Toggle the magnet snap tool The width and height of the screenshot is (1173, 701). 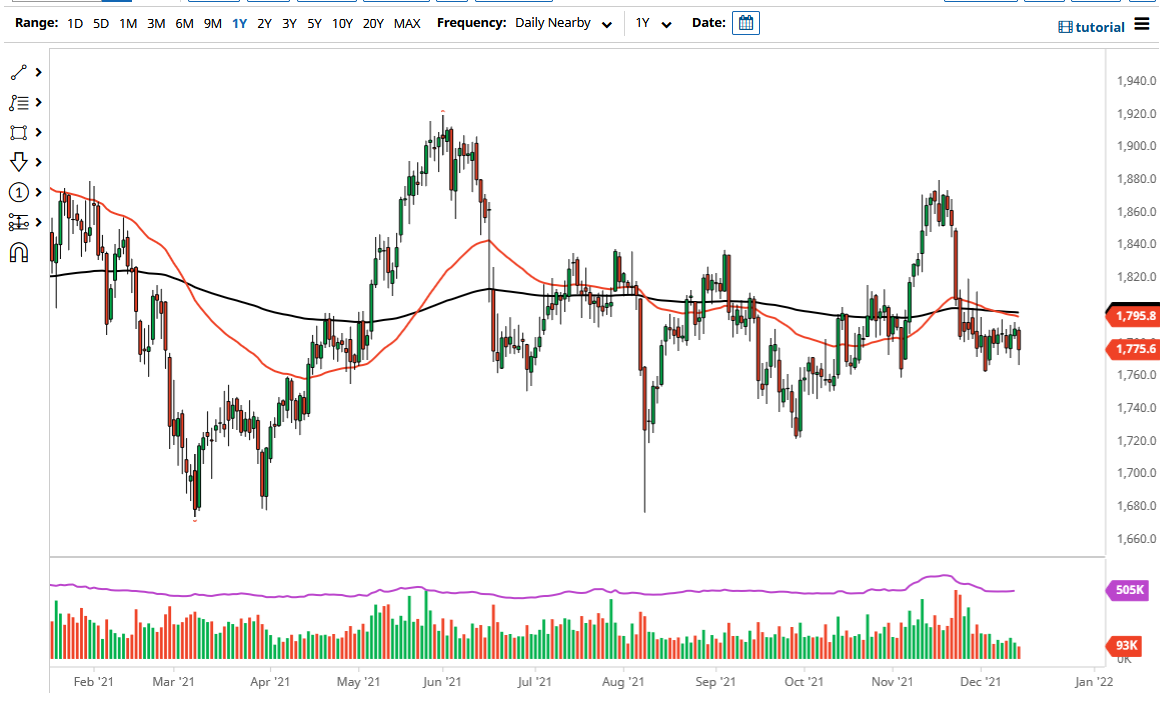[x=19, y=253]
